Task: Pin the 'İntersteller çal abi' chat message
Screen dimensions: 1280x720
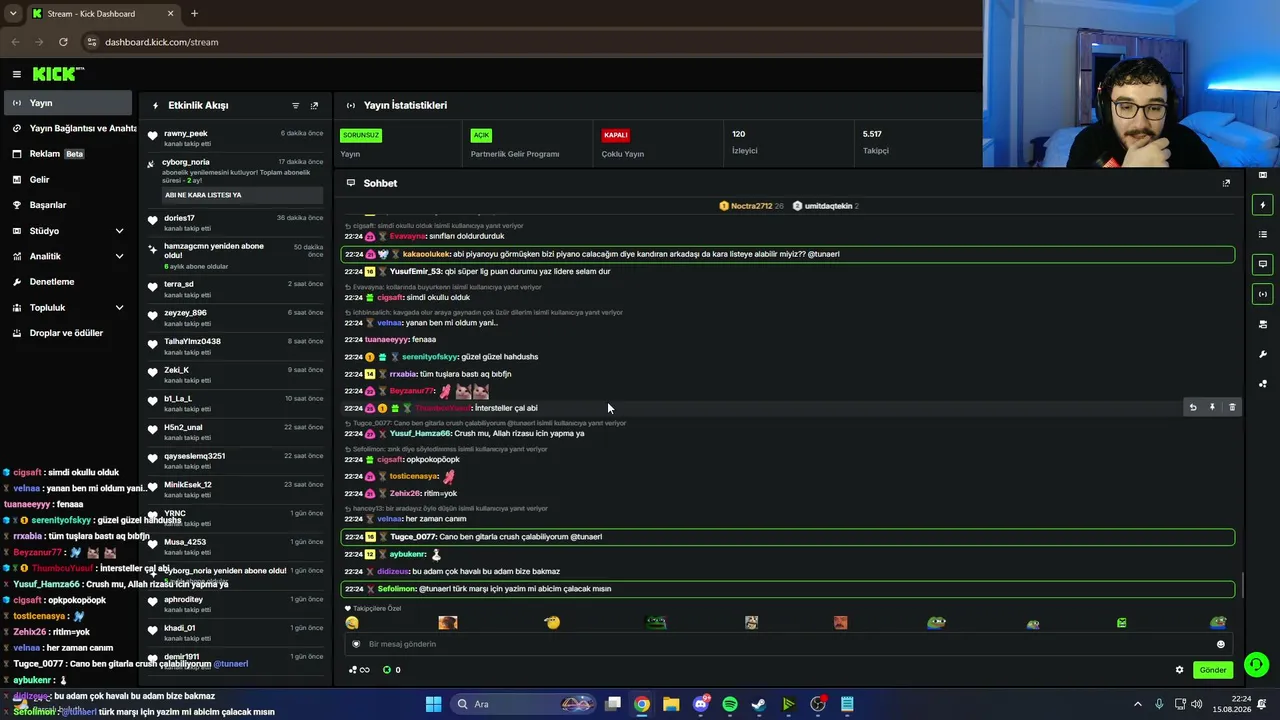Action: pyautogui.click(x=1212, y=407)
